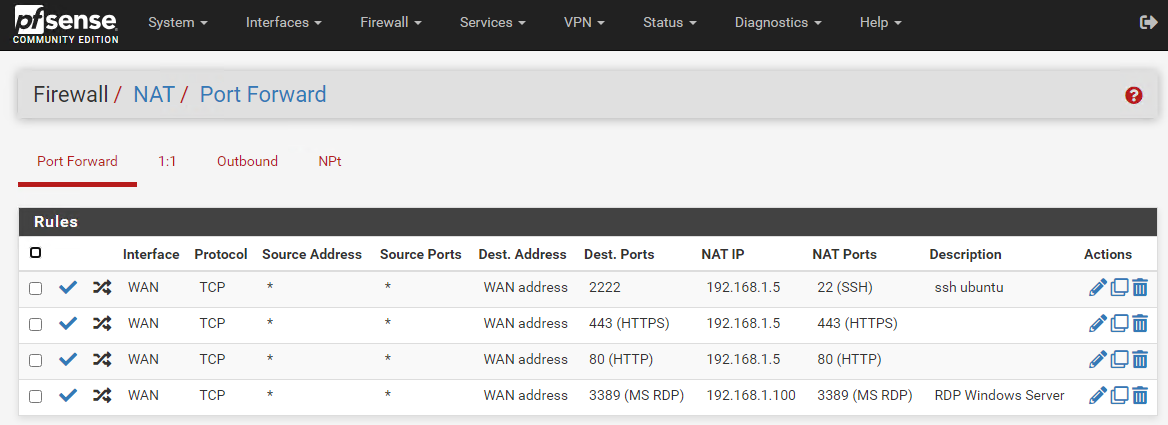The width and height of the screenshot is (1168, 425).
Task: Toggle the select-all rules checkbox in header
Action: point(36,253)
